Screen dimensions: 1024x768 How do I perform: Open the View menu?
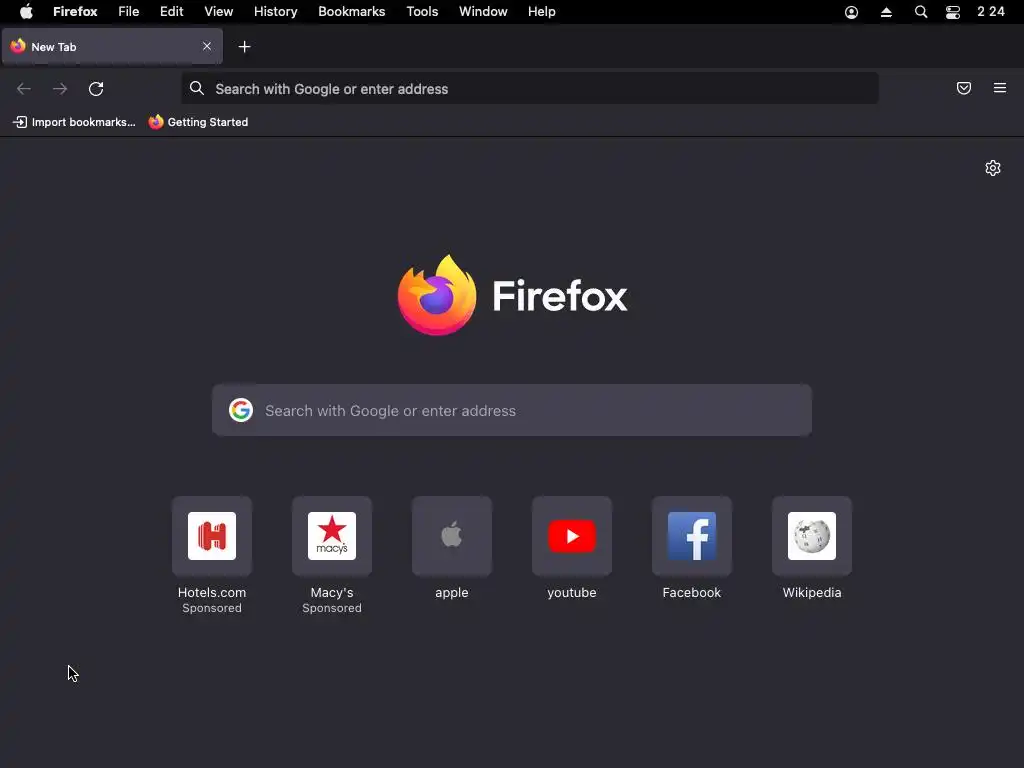tap(218, 12)
